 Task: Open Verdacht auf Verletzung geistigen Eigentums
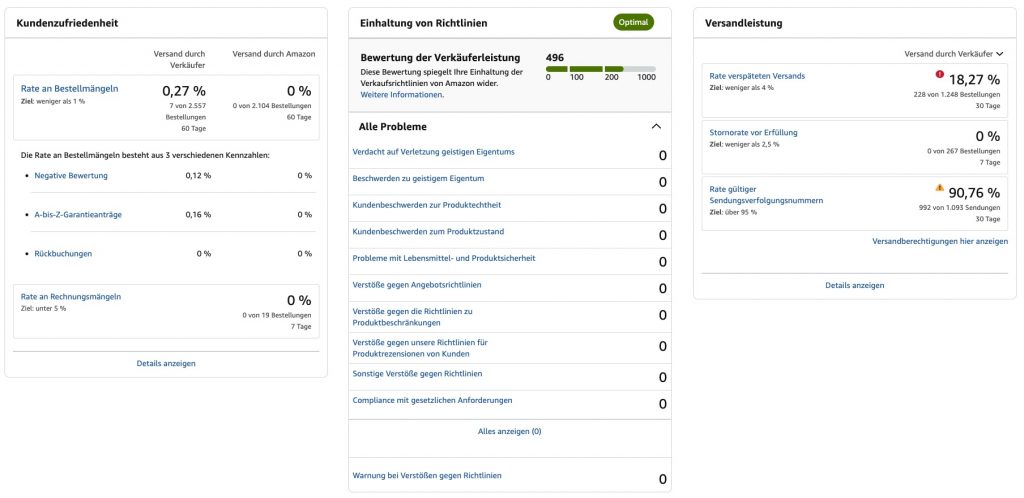[434, 152]
